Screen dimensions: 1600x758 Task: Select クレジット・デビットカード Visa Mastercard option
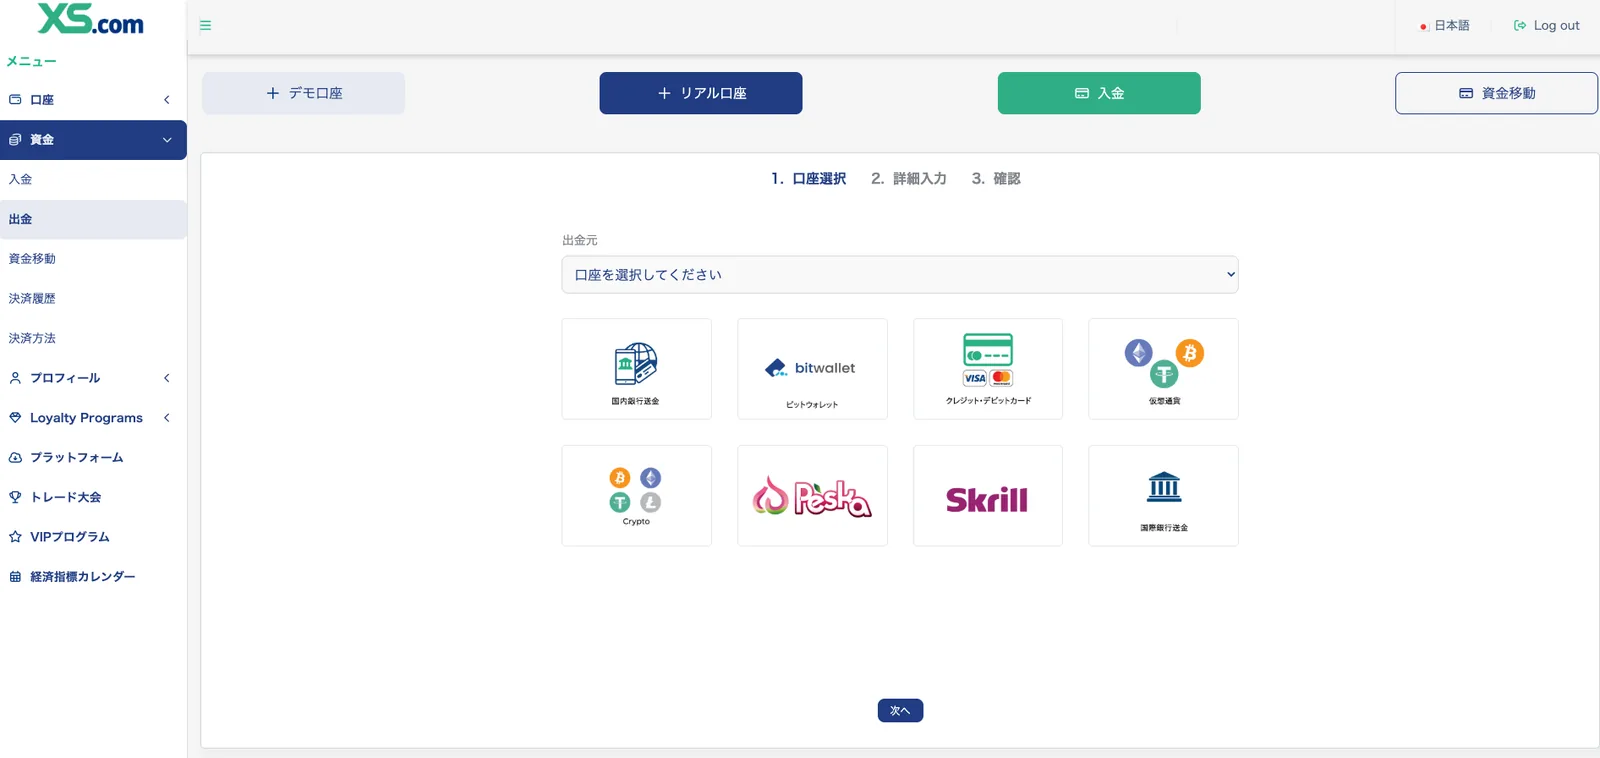click(988, 369)
